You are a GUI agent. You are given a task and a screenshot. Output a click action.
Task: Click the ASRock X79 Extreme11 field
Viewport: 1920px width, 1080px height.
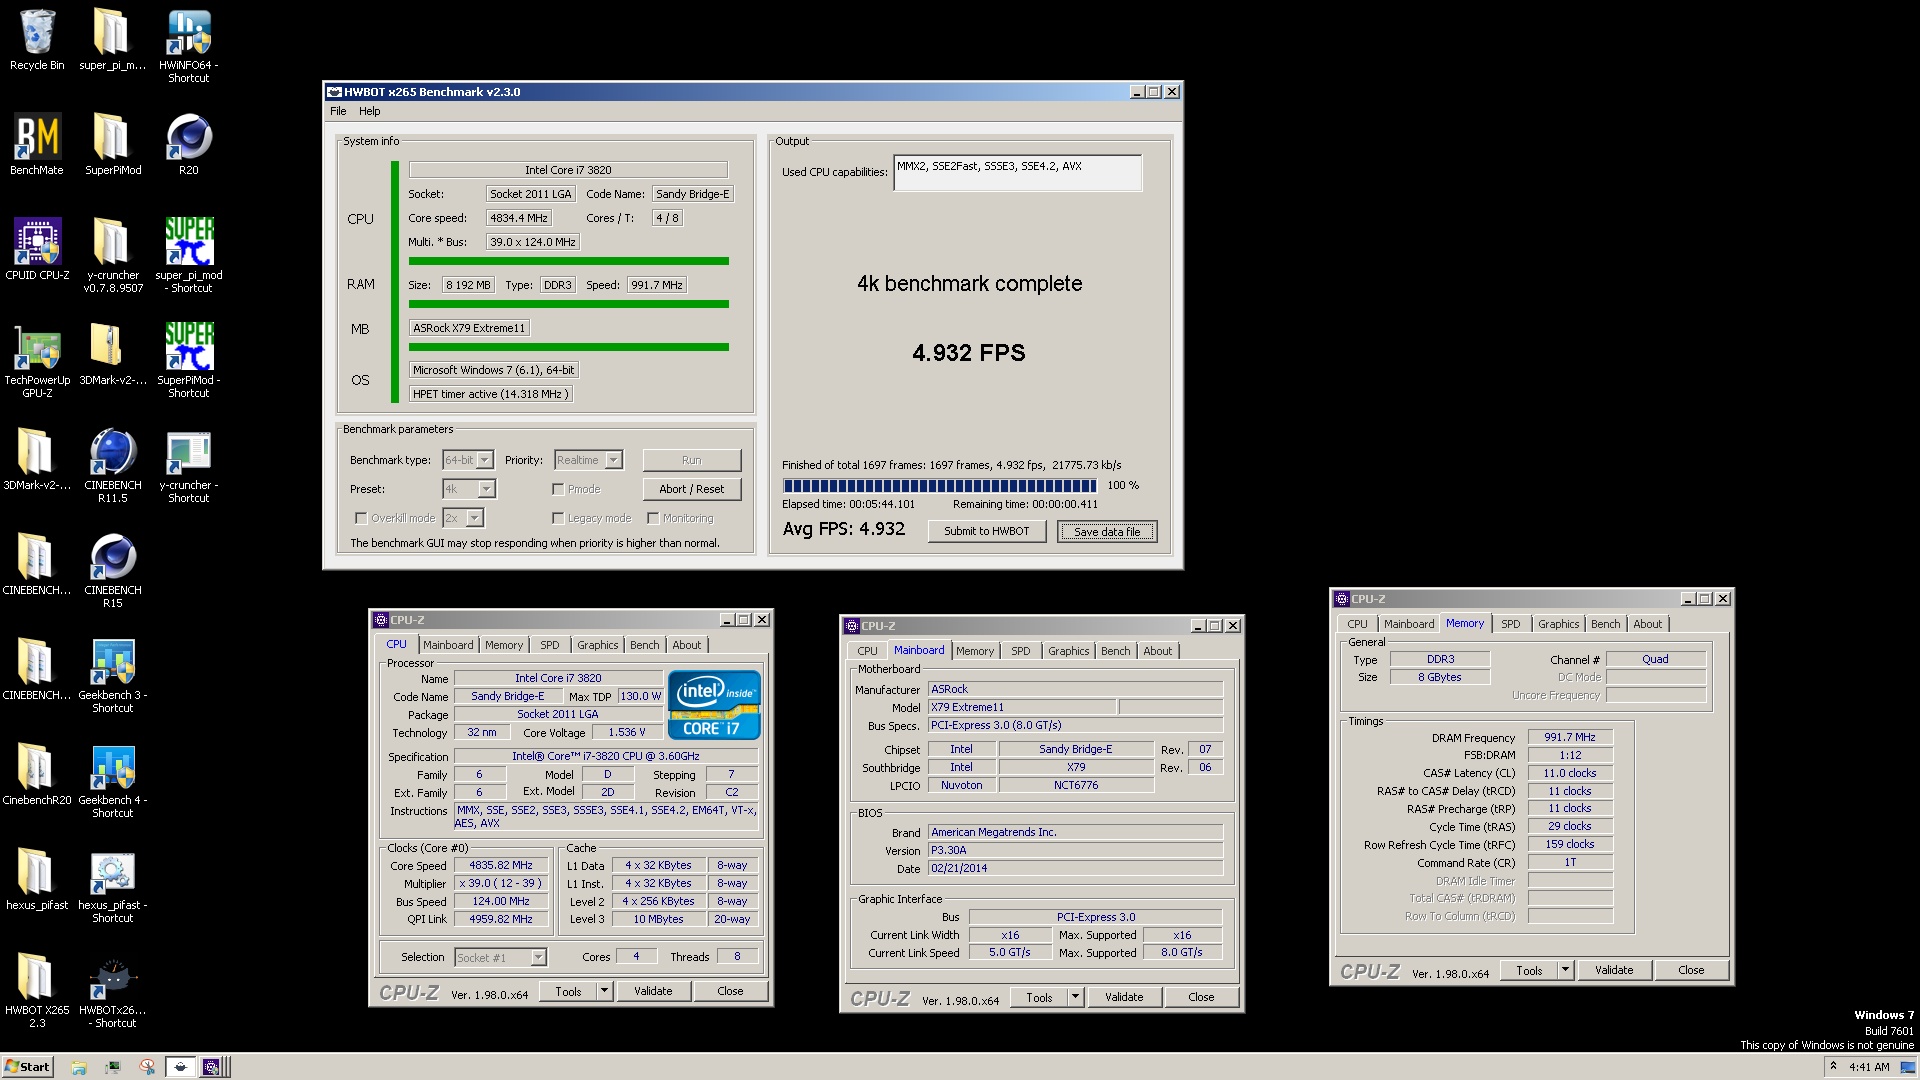(469, 328)
